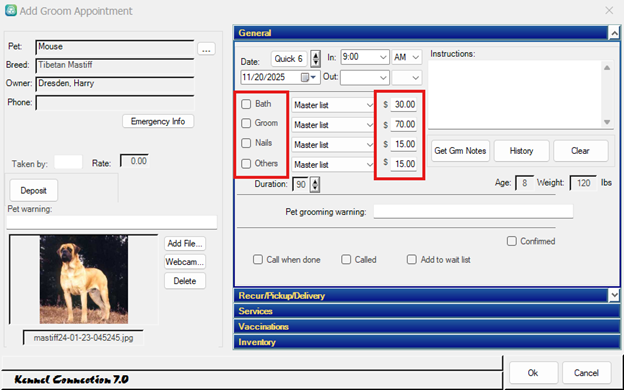The height and width of the screenshot is (390, 624).
Task: Click the pet lookup ellipsis button
Action: click(206, 49)
